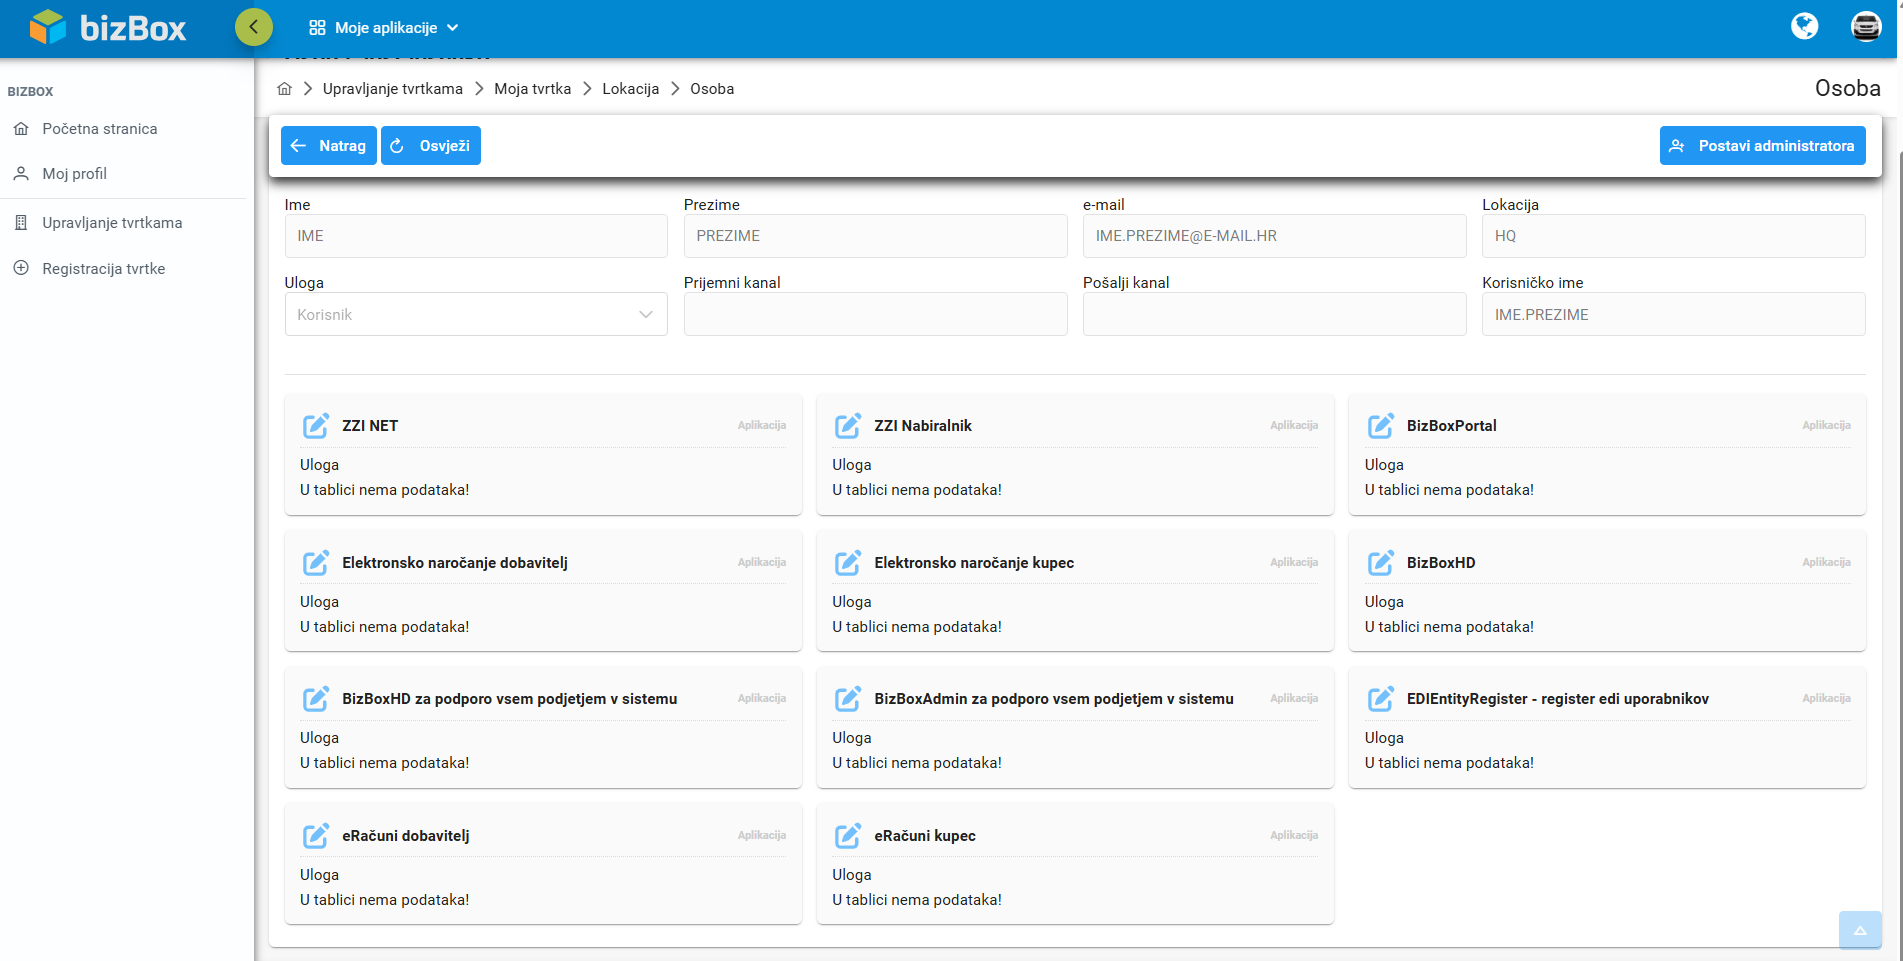Click the scroll-to-top arrow button

[x=1860, y=930]
